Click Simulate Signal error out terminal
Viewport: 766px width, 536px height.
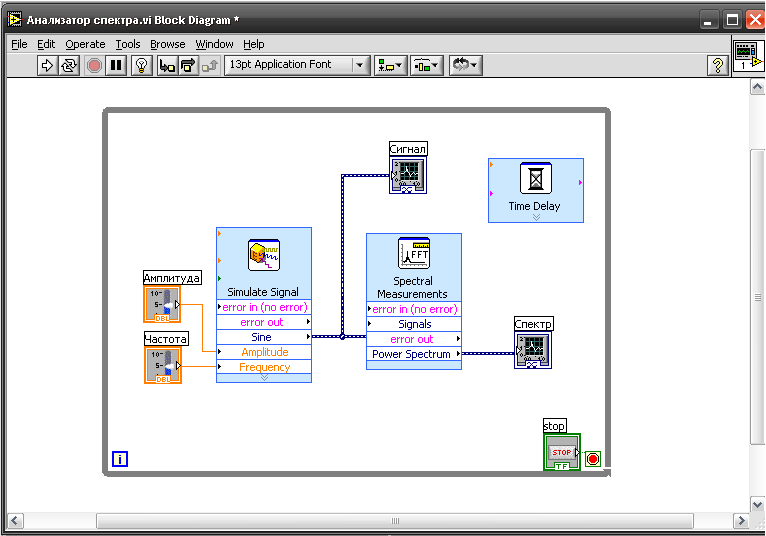click(x=264, y=322)
